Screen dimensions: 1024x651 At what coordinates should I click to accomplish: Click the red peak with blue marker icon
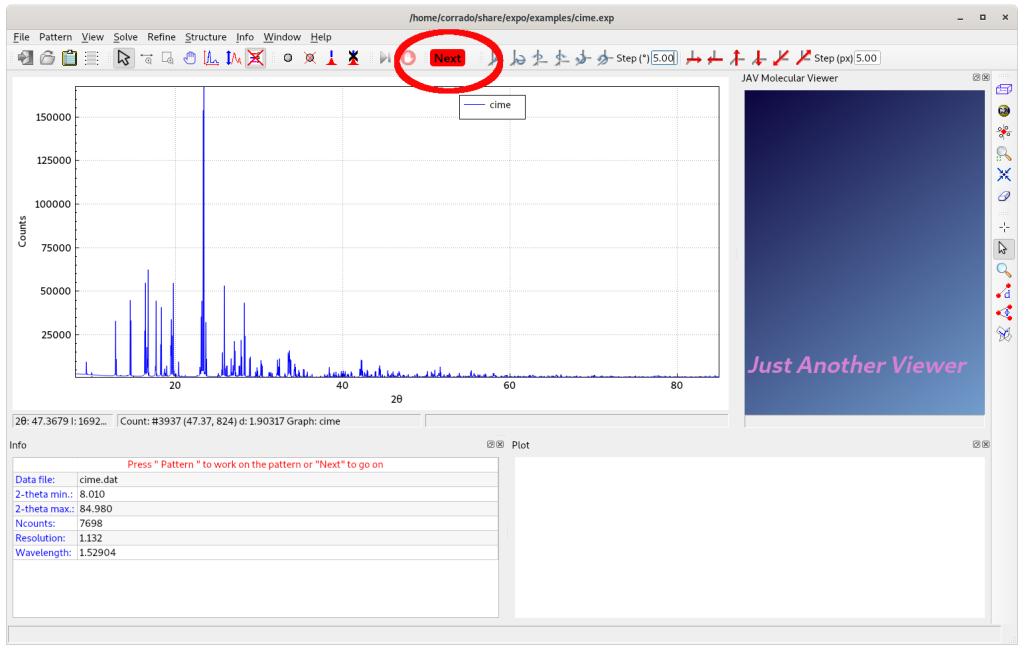(x=332, y=58)
